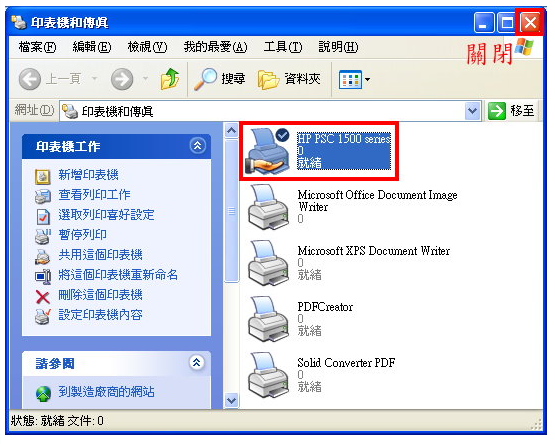Open the Search (搜尋) magnifier tool

[x=220, y=79]
